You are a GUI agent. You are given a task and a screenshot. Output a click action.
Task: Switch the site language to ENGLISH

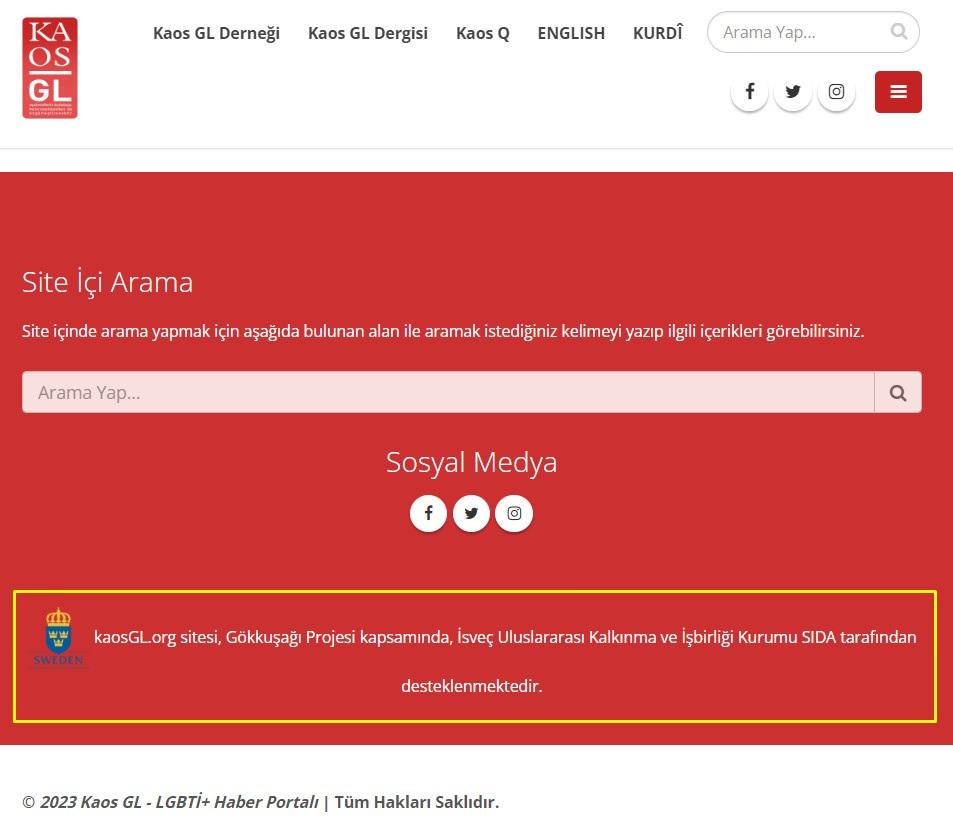pyautogui.click(x=570, y=33)
